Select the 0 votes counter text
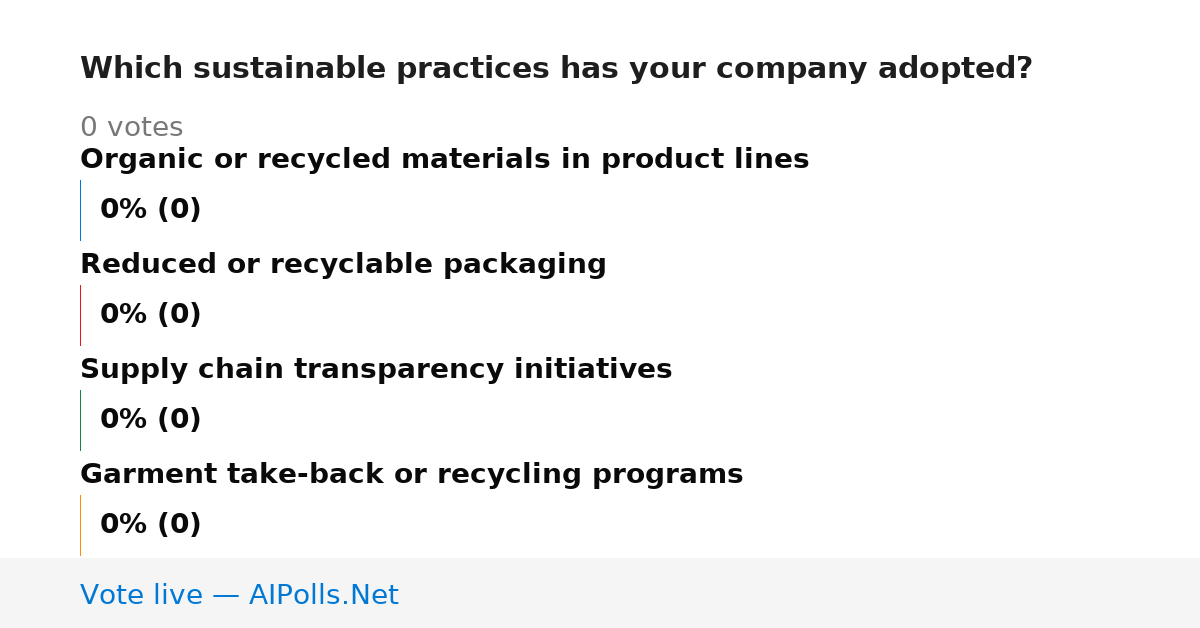Screen dimensions: 1200x628 (x=131, y=128)
